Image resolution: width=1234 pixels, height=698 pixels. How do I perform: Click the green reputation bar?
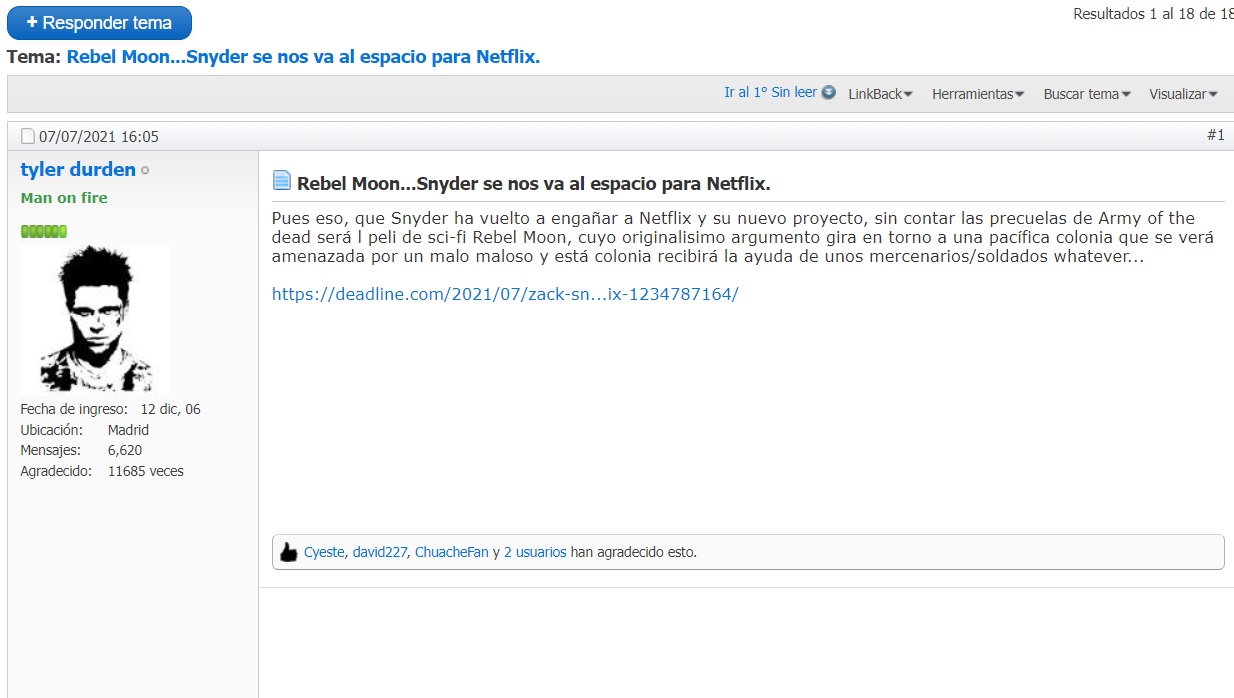coord(43,232)
